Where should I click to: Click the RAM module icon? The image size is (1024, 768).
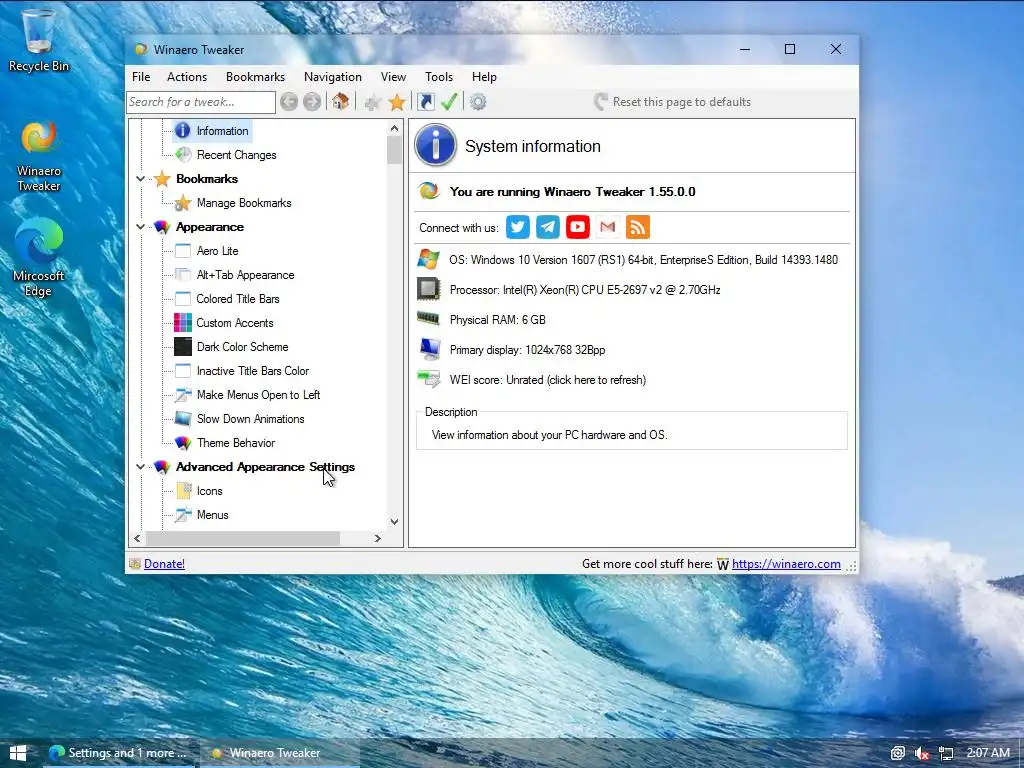point(428,319)
